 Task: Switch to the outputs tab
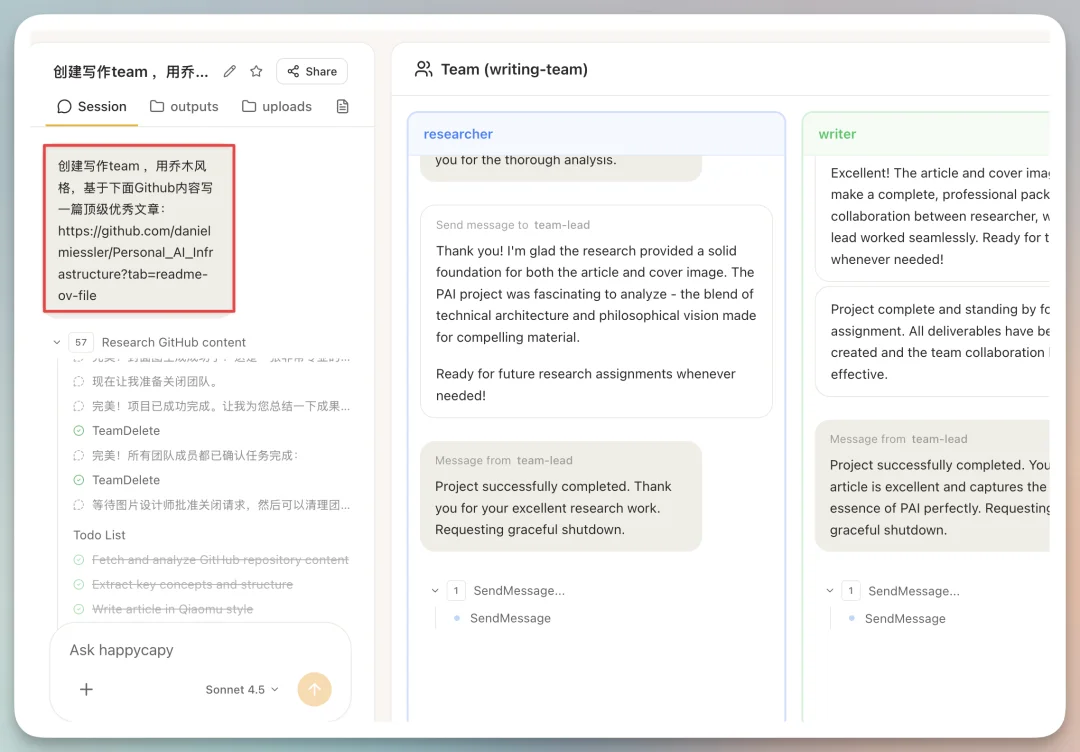(x=184, y=106)
